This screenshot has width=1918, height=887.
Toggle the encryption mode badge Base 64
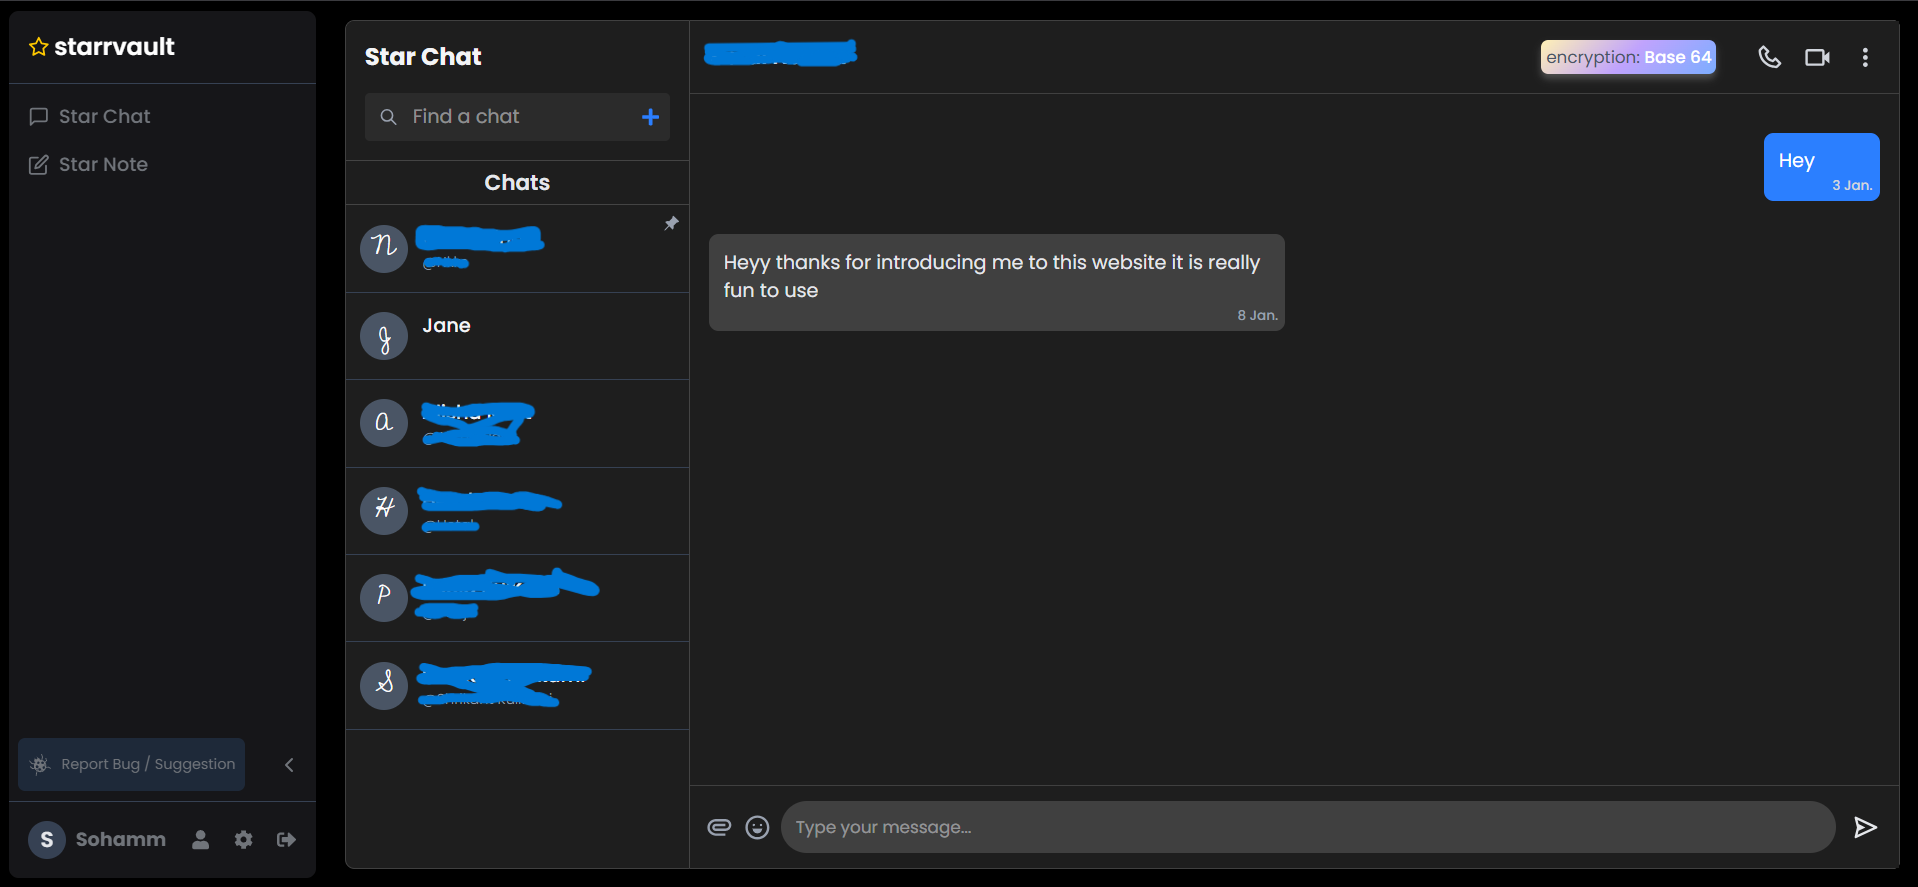click(1628, 57)
